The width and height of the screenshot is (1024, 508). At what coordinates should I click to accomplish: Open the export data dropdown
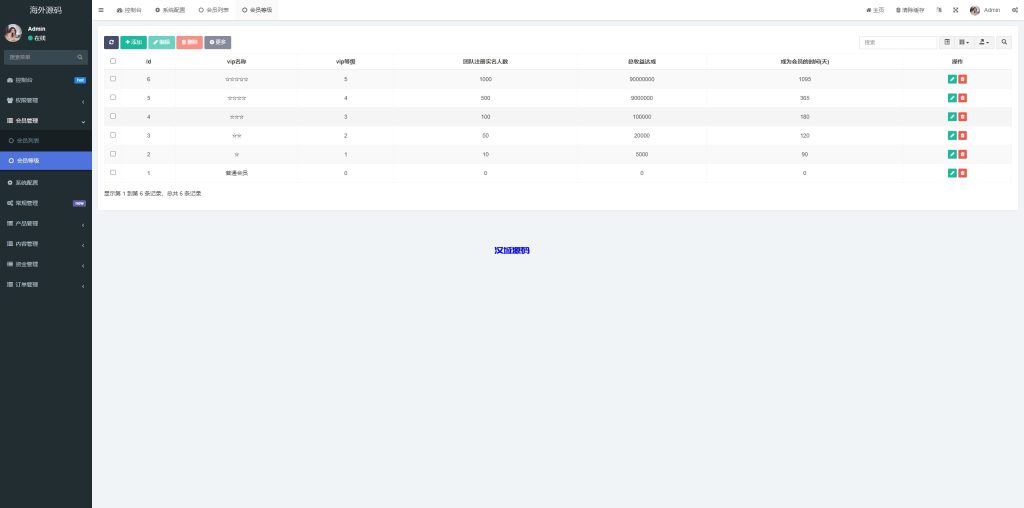click(x=984, y=42)
